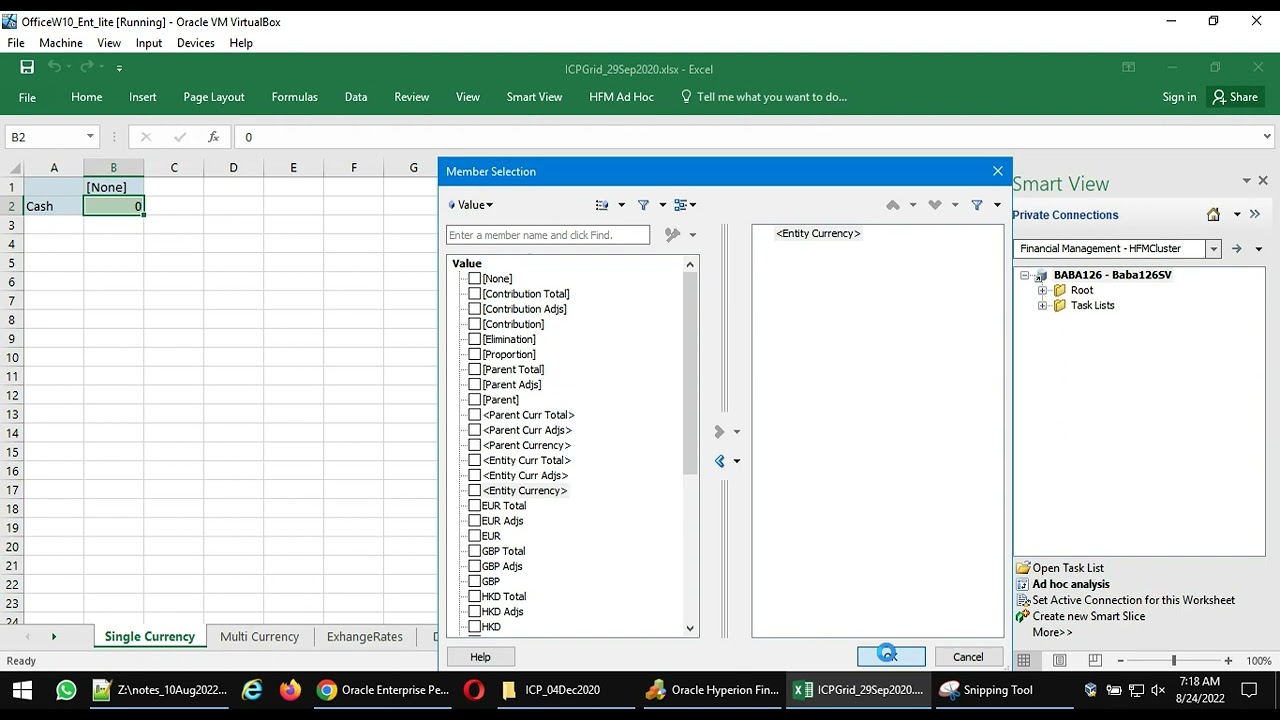Check the GBP checkbox
The height and width of the screenshot is (720, 1280).
[x=475, y=581]
